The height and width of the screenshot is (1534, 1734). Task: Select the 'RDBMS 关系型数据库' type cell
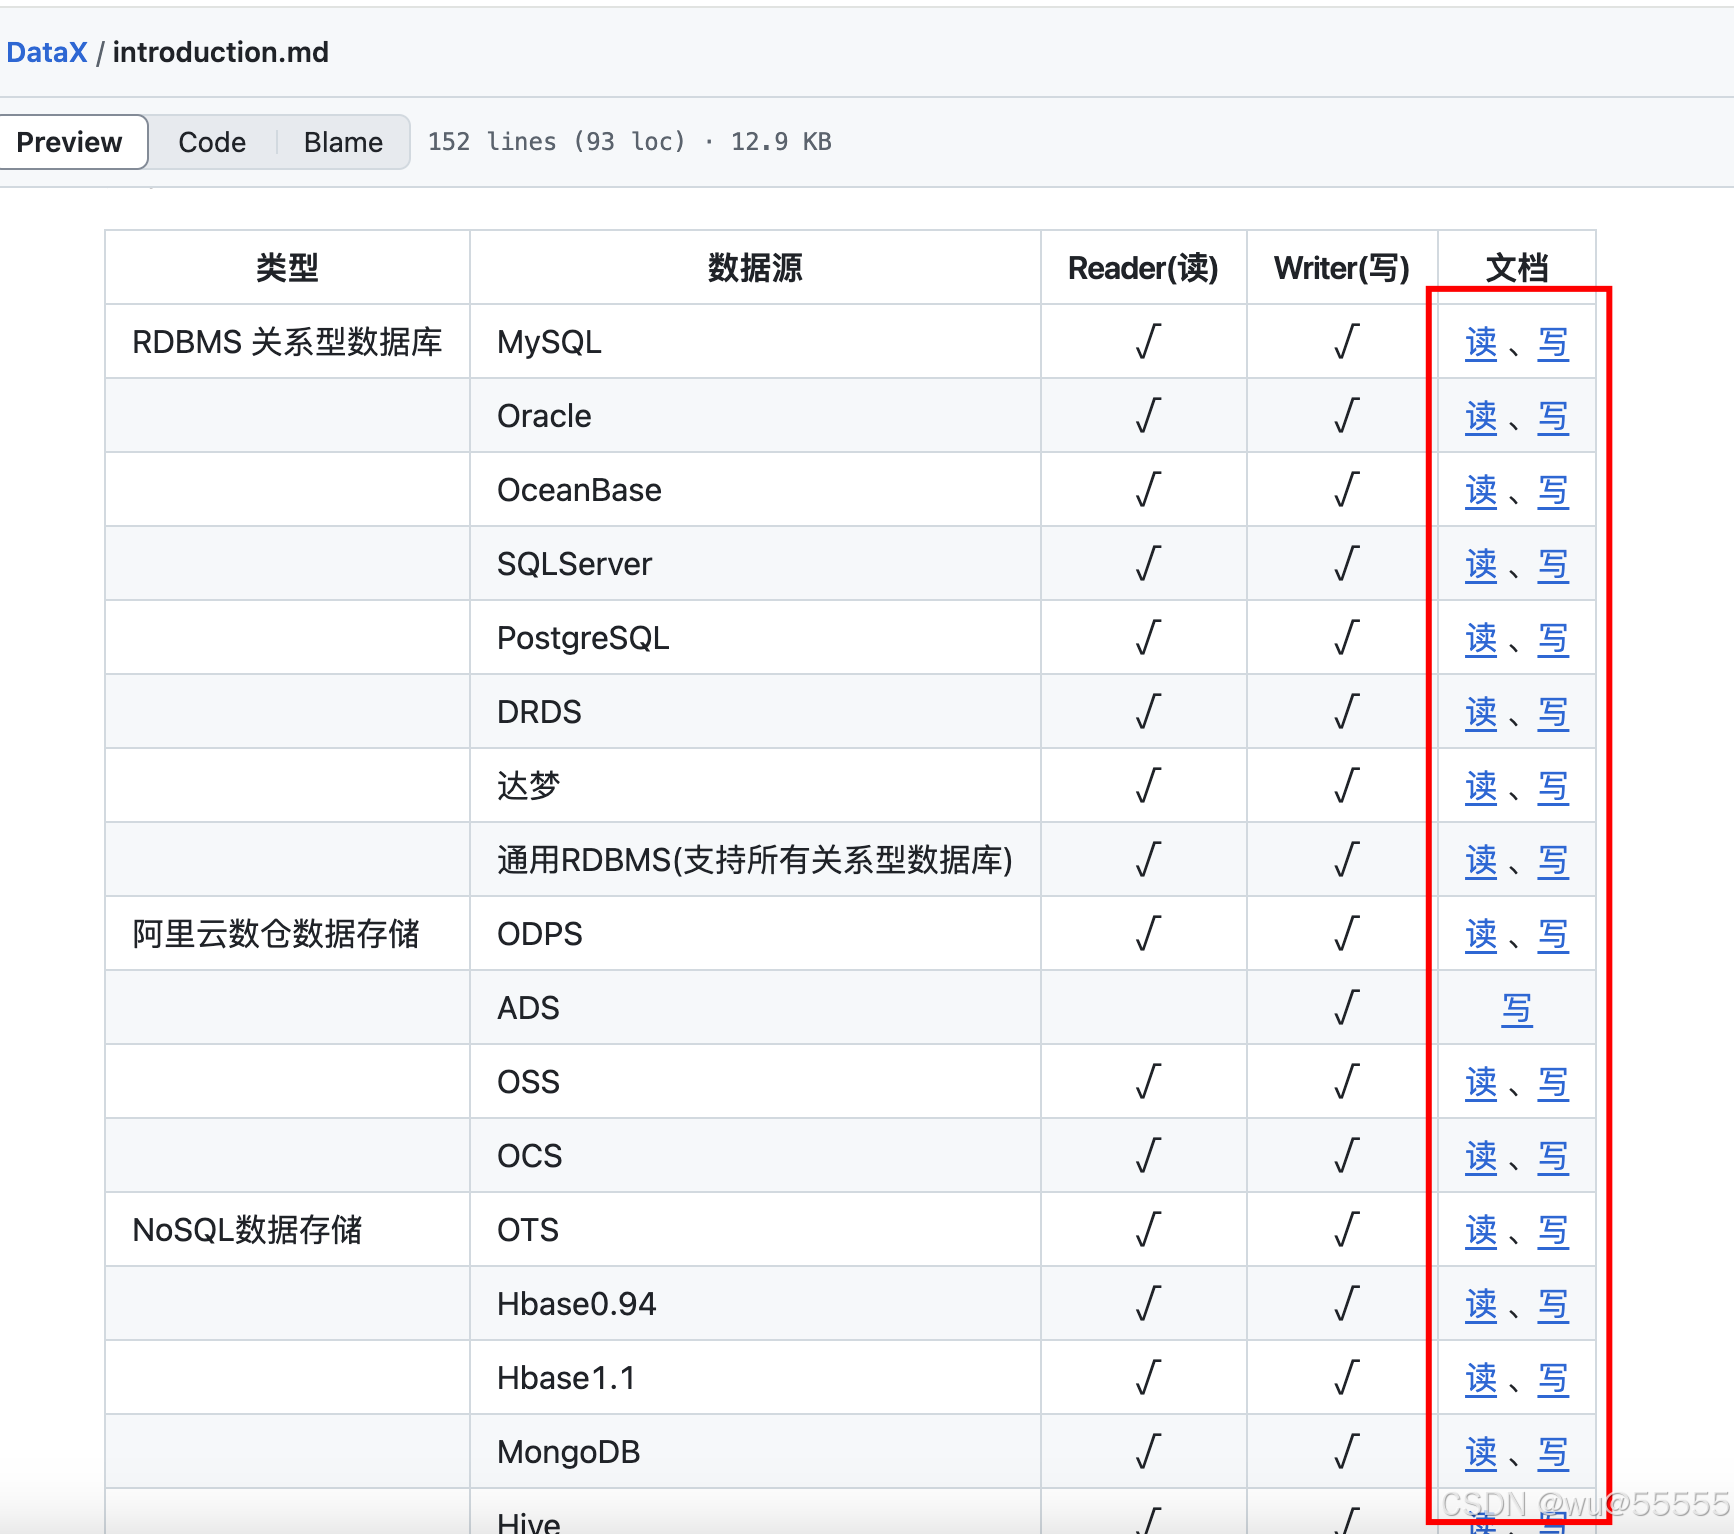(287, 342)
